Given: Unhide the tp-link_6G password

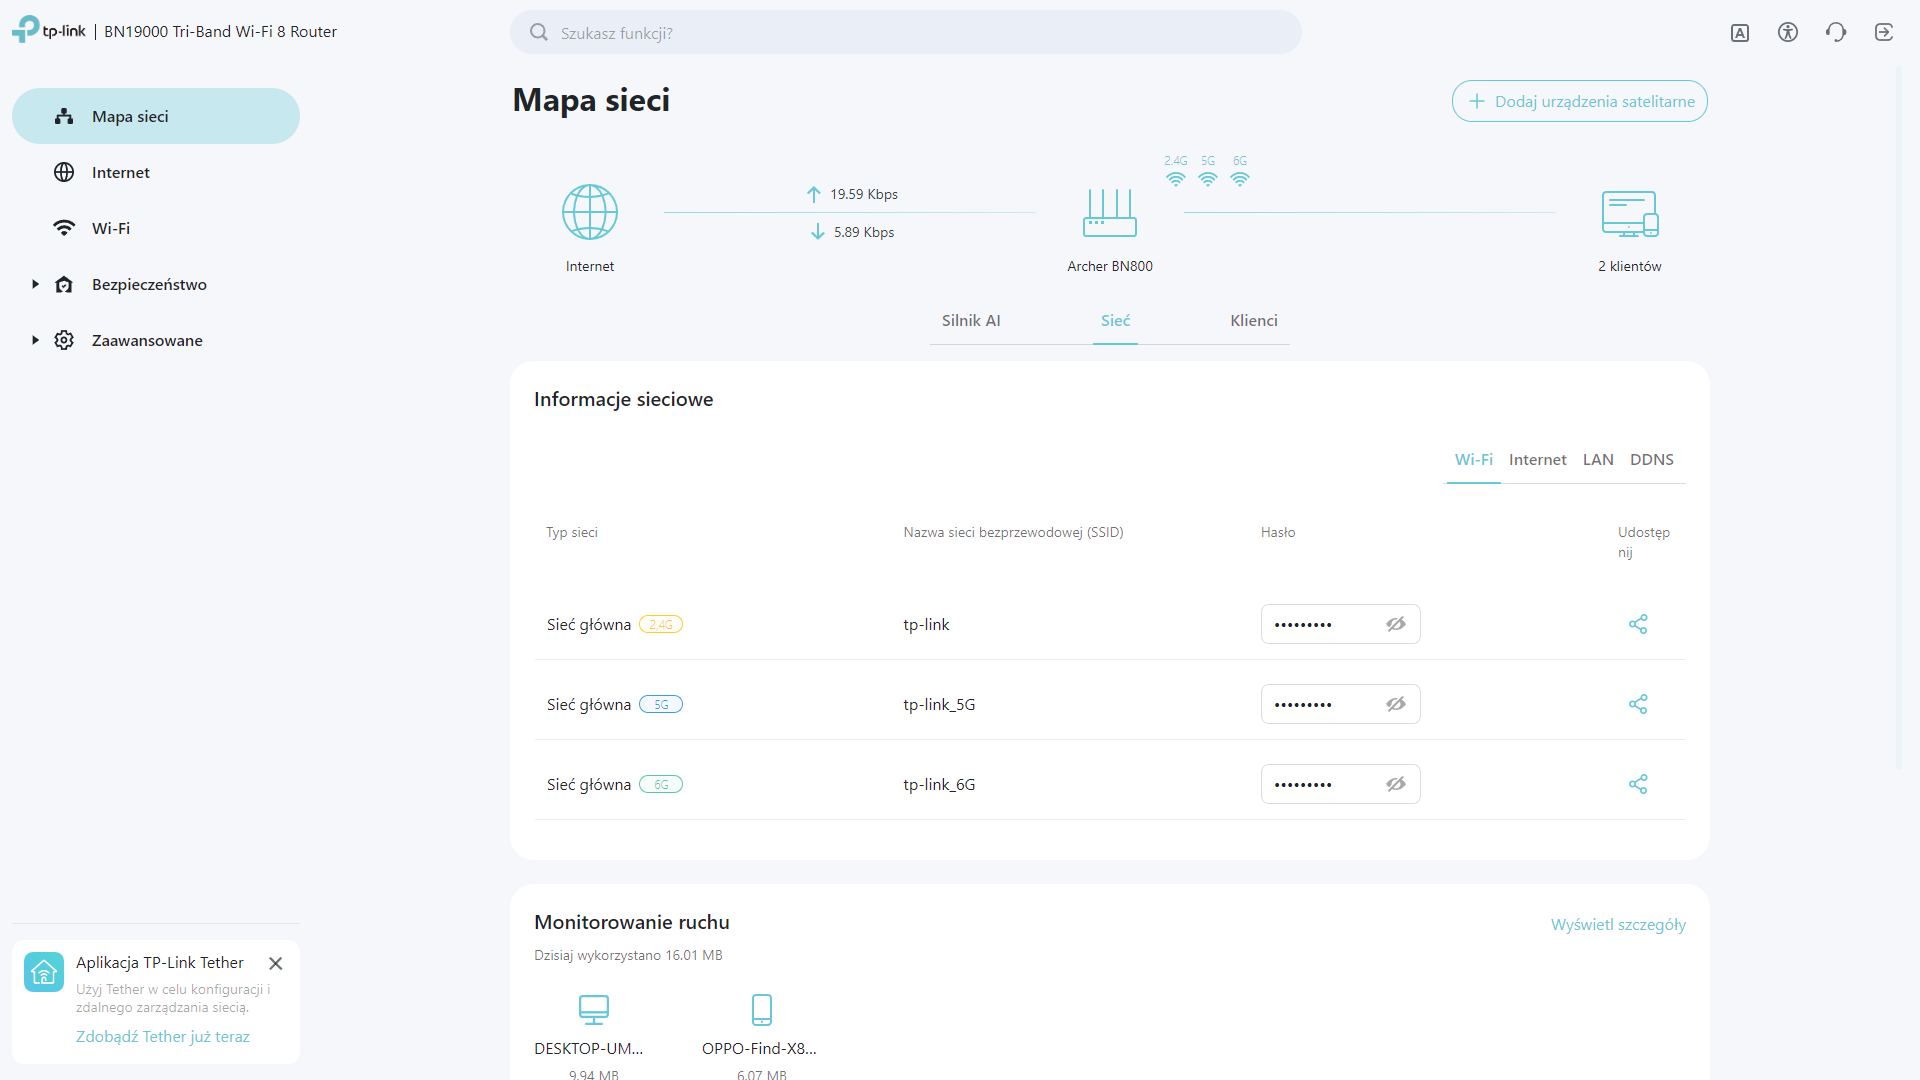Looking at the screenshot, I should point(1396,784).
